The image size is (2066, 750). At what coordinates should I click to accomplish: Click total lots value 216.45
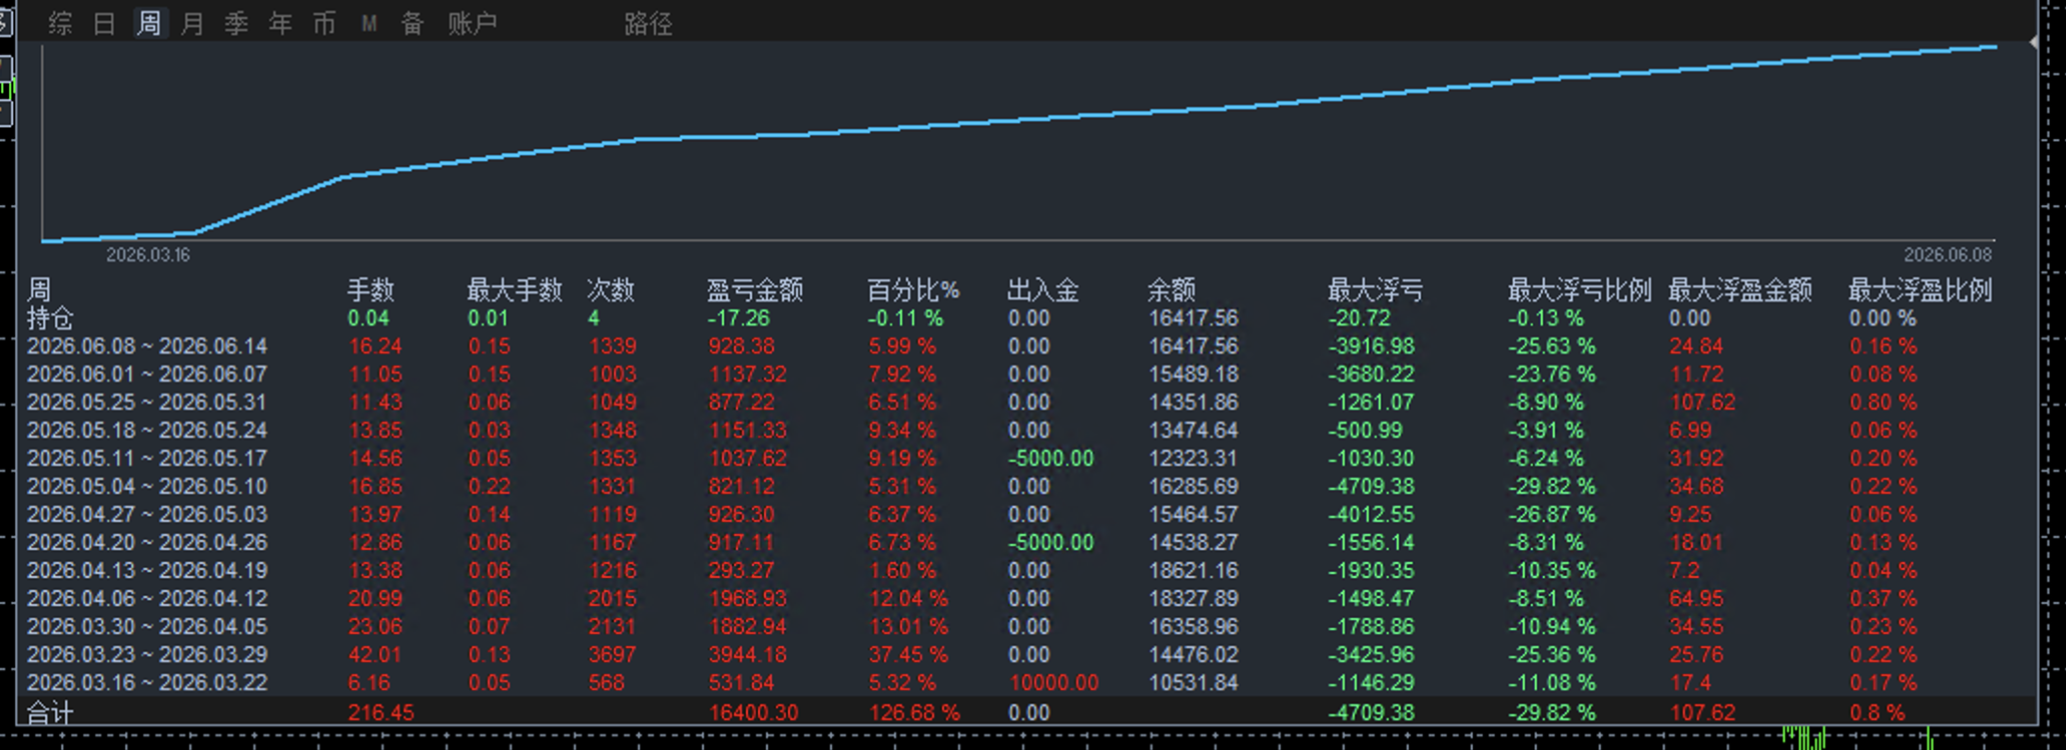pyautogui.click(x=381, y=713)
